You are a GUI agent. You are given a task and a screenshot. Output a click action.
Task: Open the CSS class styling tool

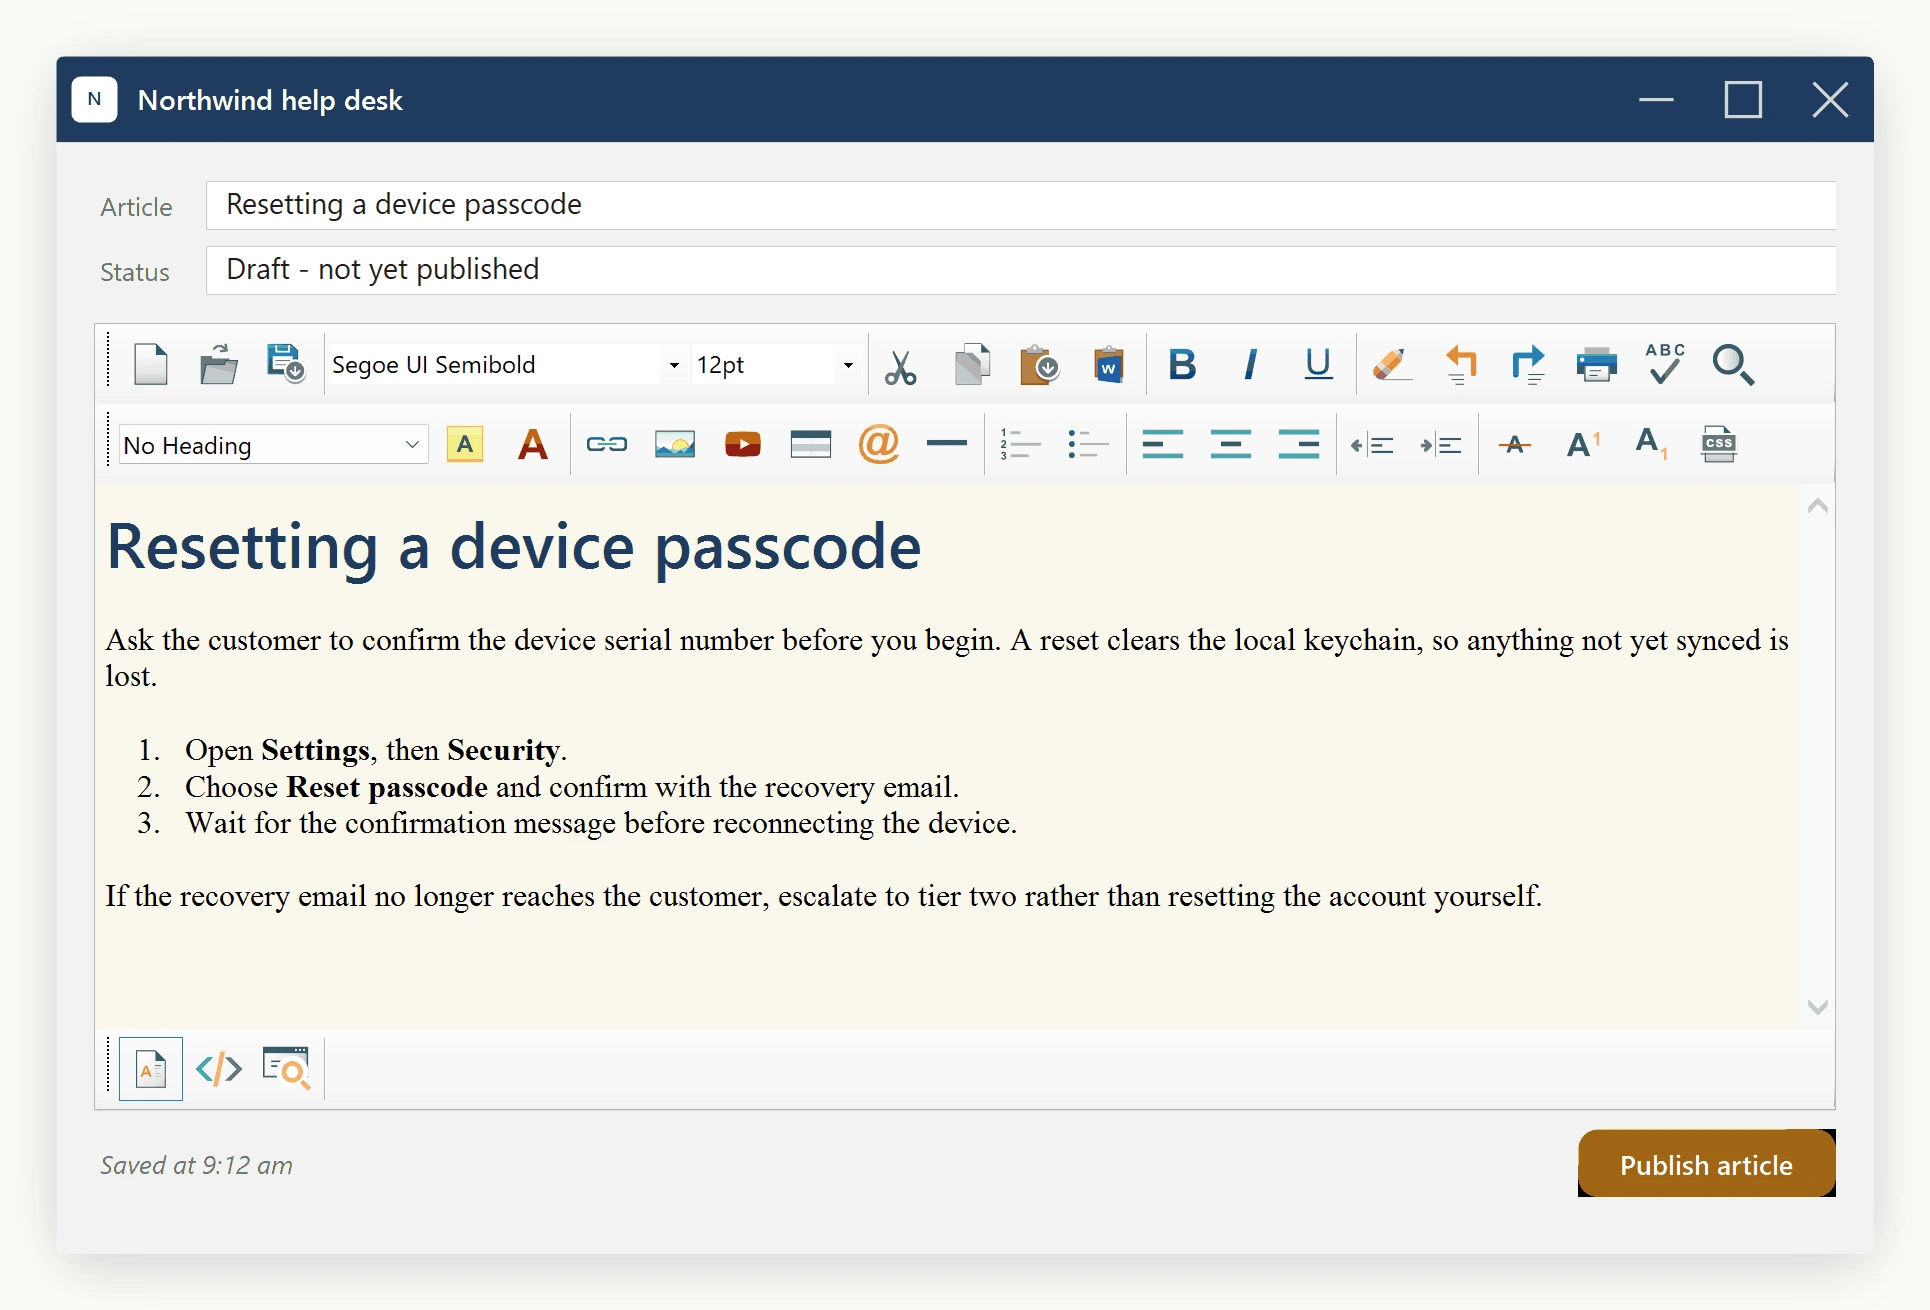point(1719,444)
